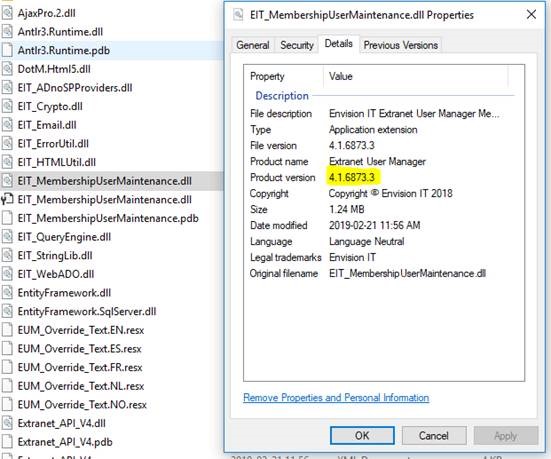The image size is (551, 459).
Task: Select the file name EIT_QueryEngine.dll
Action: pos(64,237)
